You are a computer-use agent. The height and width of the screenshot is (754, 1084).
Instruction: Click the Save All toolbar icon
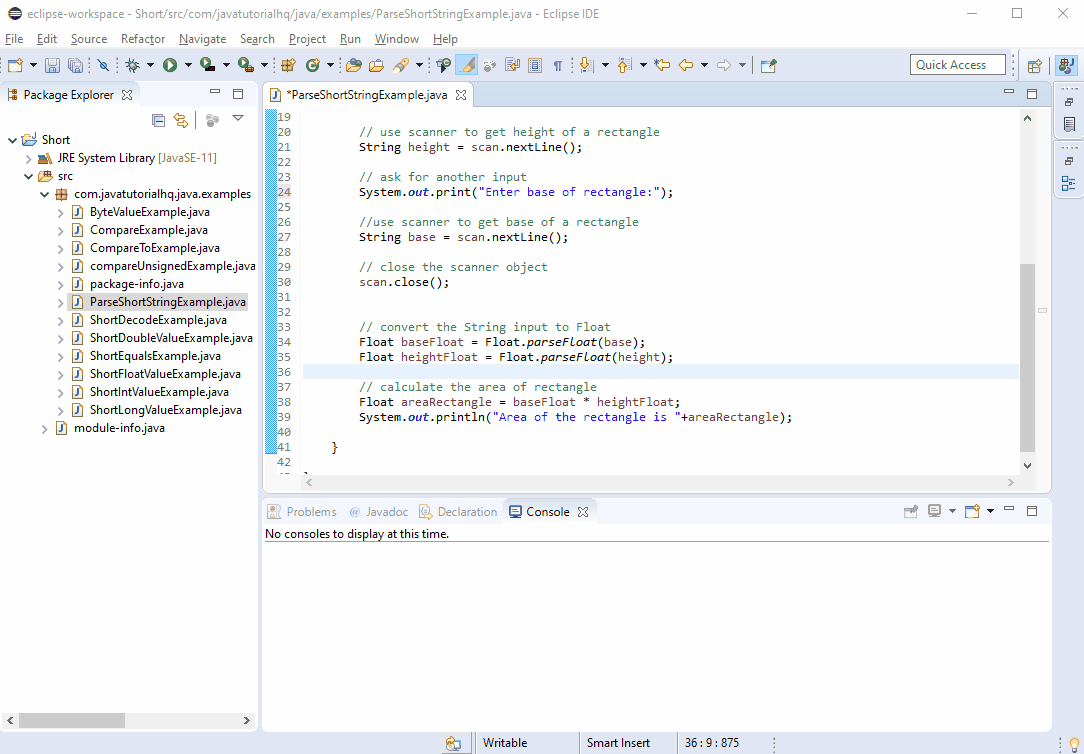(75, 65)
